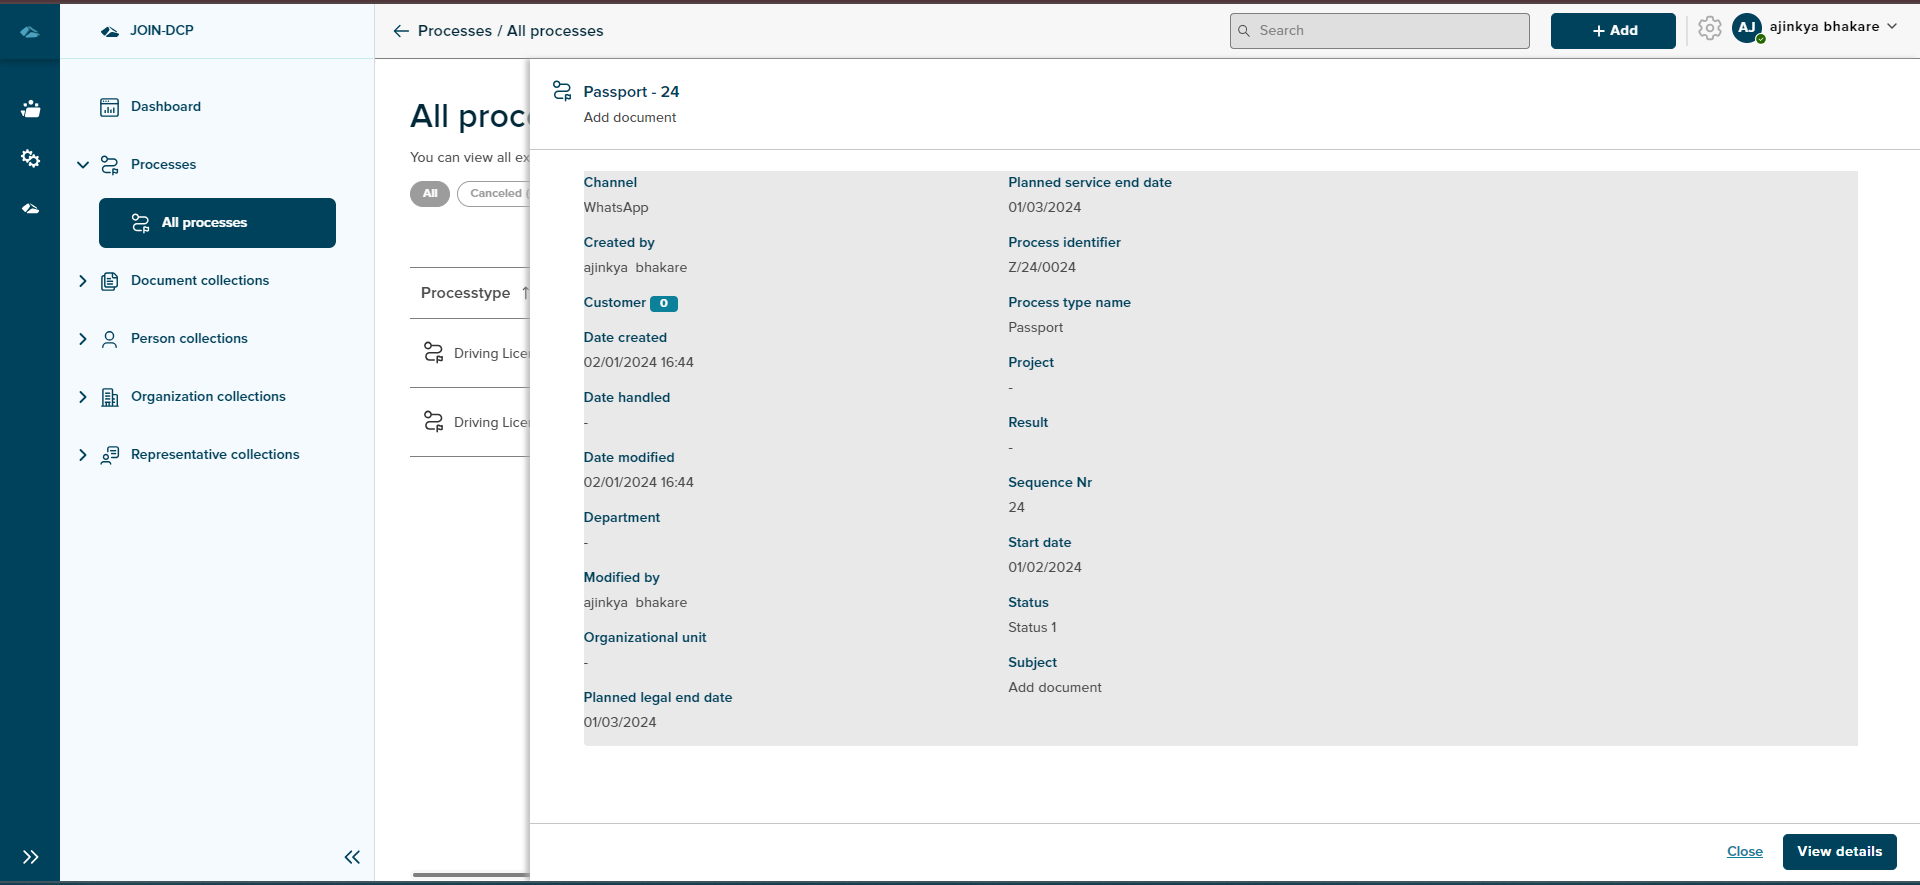The height and width of the screenshot is (885, 1920).
Task: Select the Canceled filter chip
Action: pyautogui.click(x=495, y=194)
